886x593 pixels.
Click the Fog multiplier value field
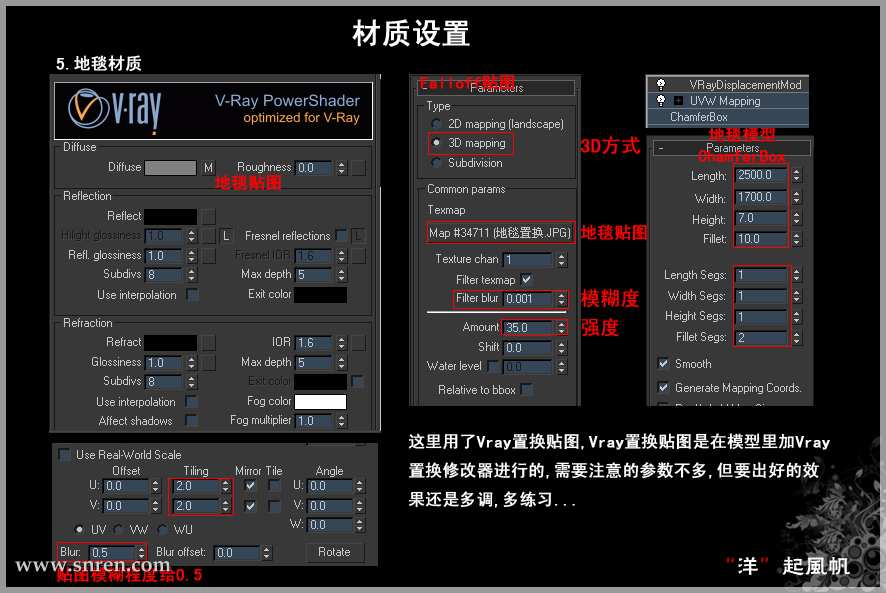pyautogui.click(x=315, y=421)
